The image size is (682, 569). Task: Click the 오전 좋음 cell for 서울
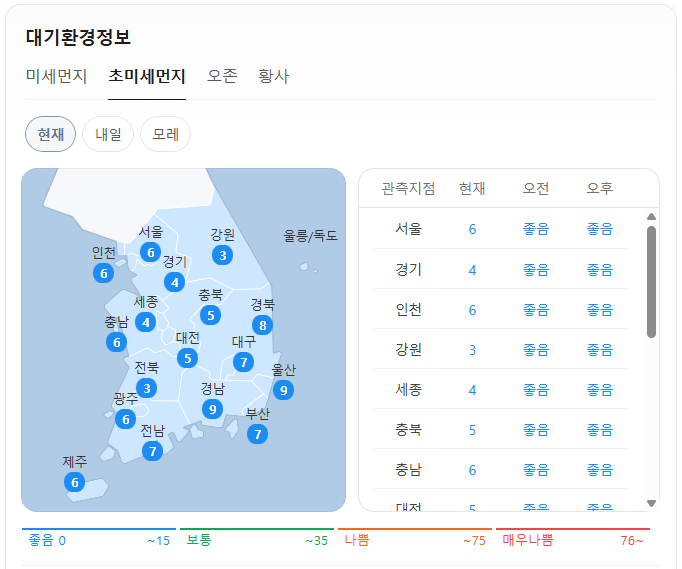536,229
